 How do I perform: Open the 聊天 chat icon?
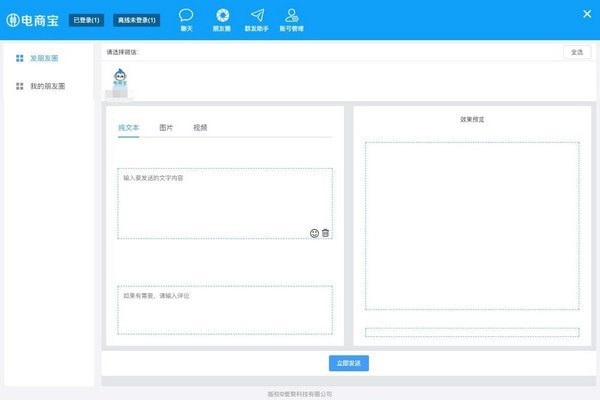[x=186, y=20]
